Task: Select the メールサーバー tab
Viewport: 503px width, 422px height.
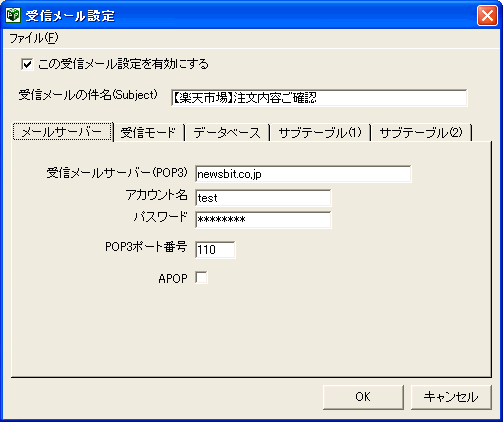Action: pos(62,132)
